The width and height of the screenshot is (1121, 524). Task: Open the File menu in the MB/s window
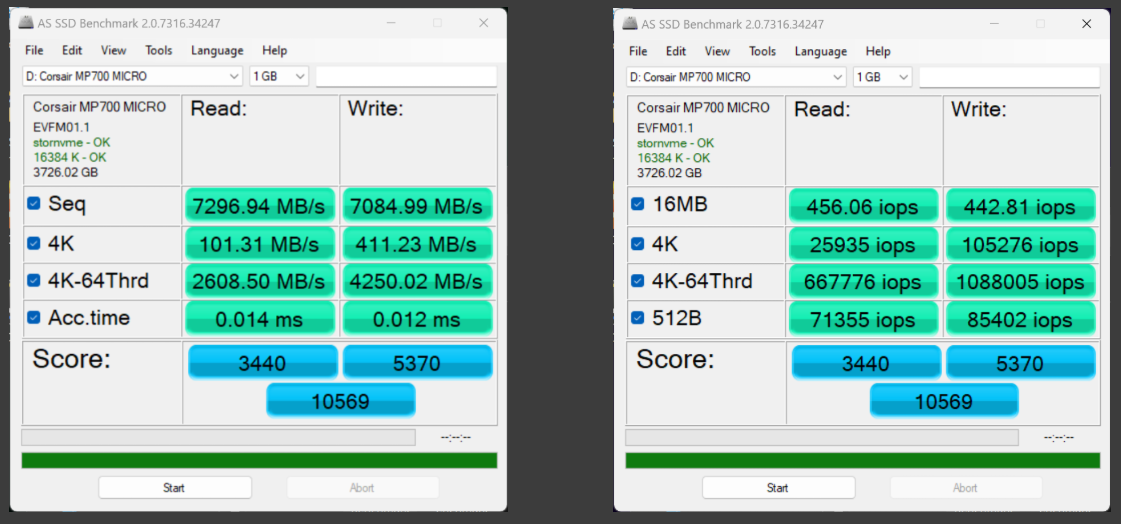click(34, 50)
